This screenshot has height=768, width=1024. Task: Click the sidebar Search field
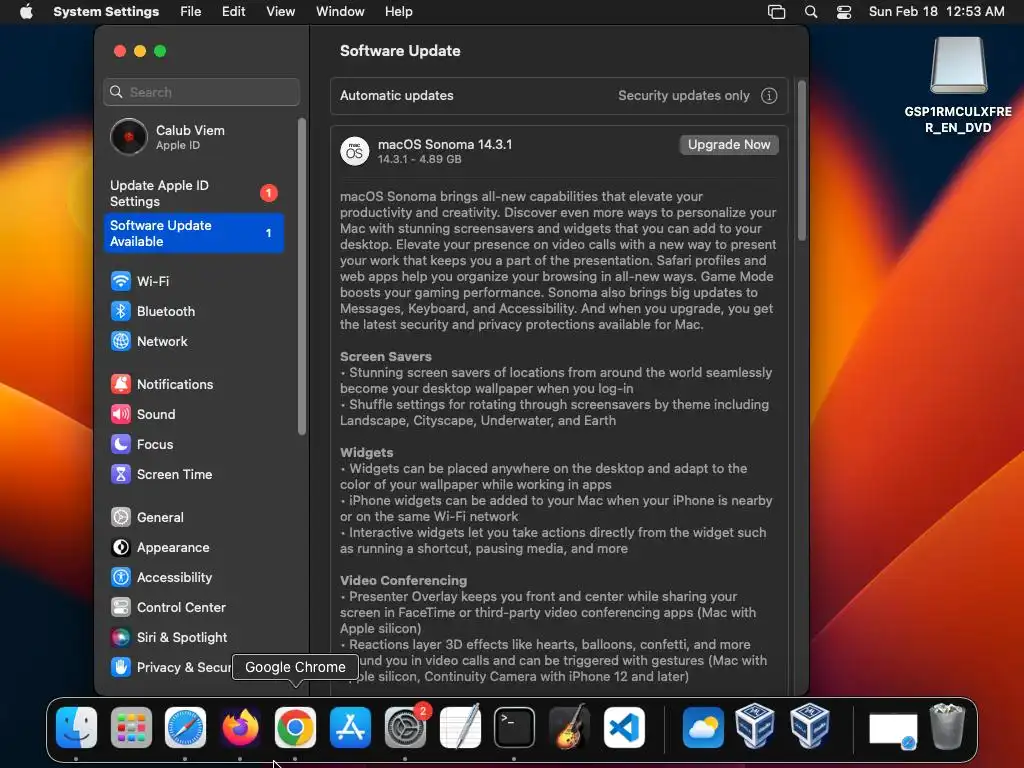tap(201, 92)
